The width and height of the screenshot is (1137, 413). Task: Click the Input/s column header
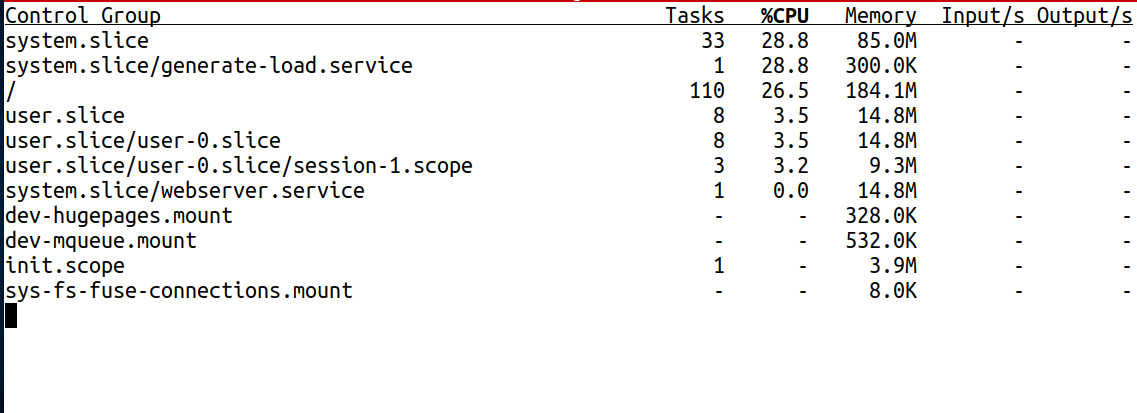(x=983, y=16)
